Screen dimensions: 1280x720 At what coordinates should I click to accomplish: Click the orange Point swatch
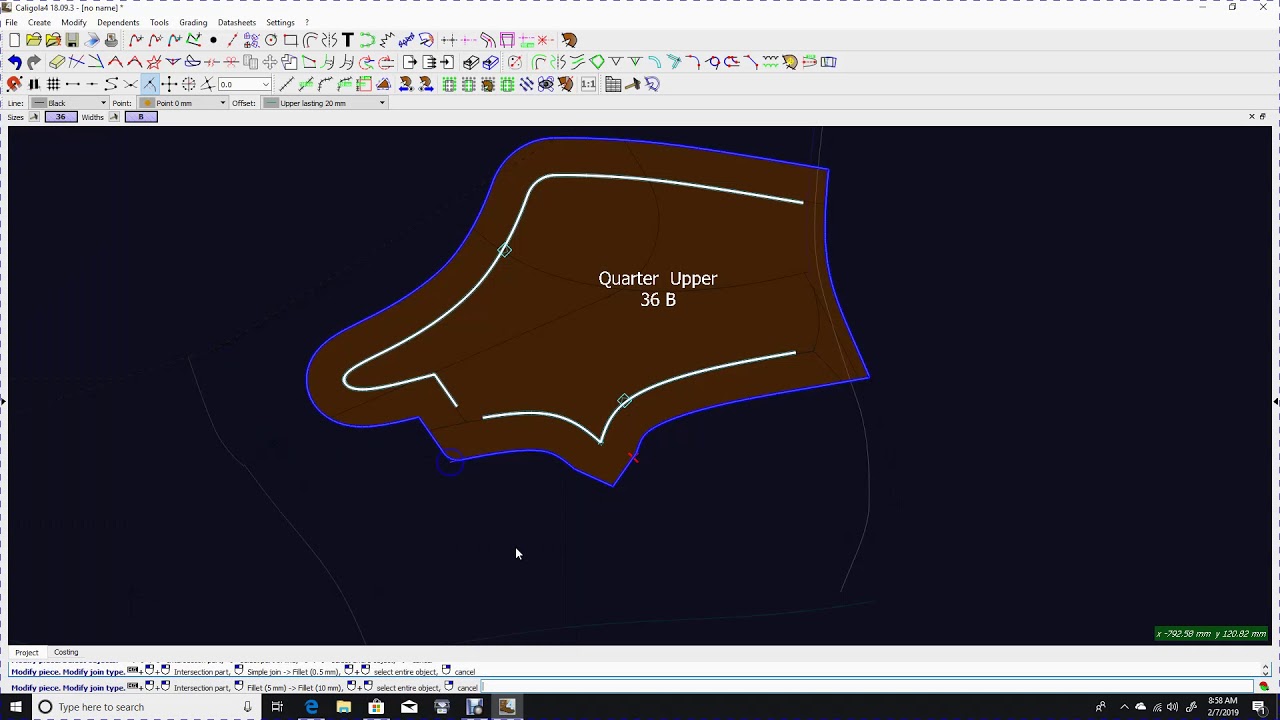tap(147, 103)
